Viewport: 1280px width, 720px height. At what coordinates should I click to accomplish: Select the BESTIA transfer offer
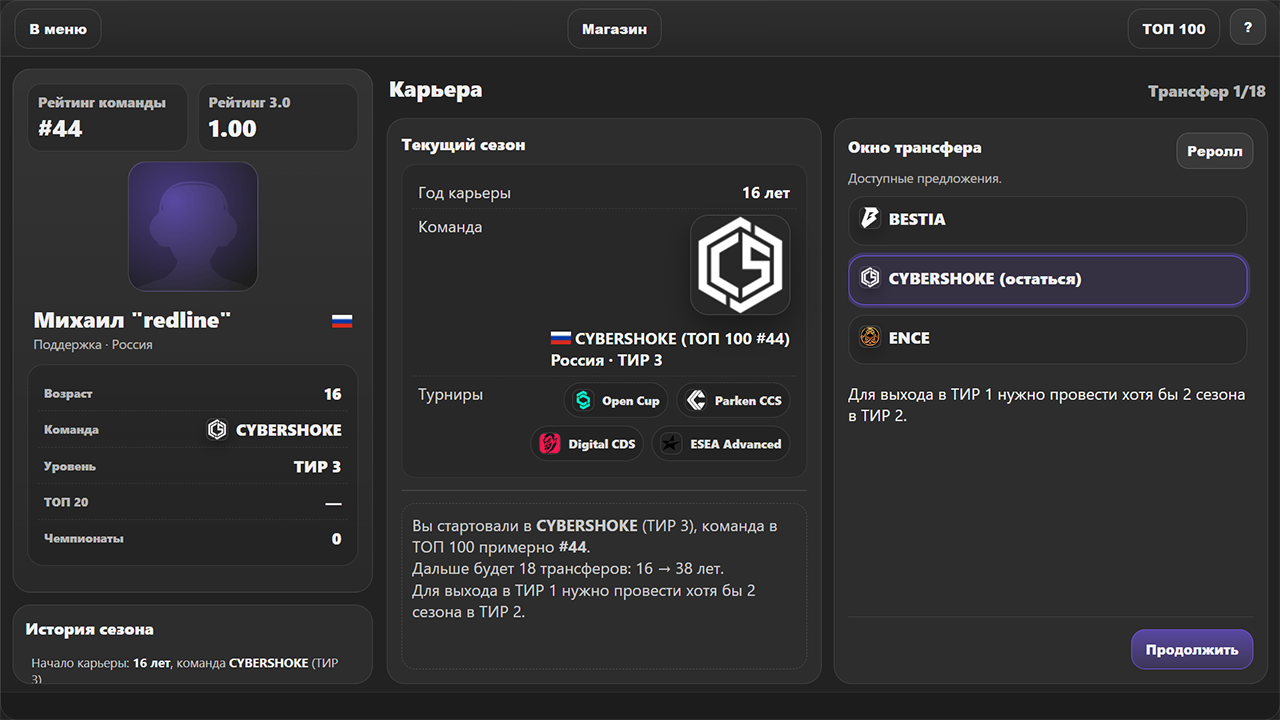(x=1048, y=220)
